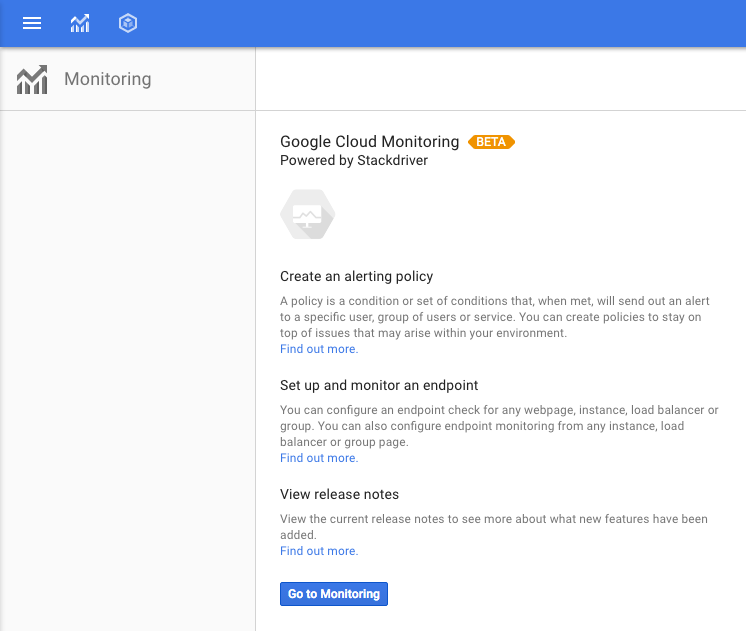Click the hexagon cube icon in top bar
Screen dimensions: 746x631
click(x=127, y=23)
